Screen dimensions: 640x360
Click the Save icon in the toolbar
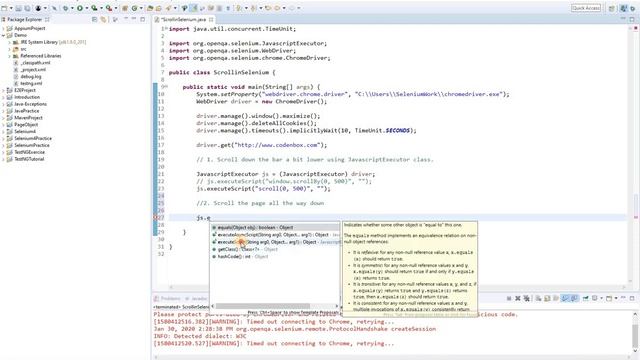pos(18,8)
